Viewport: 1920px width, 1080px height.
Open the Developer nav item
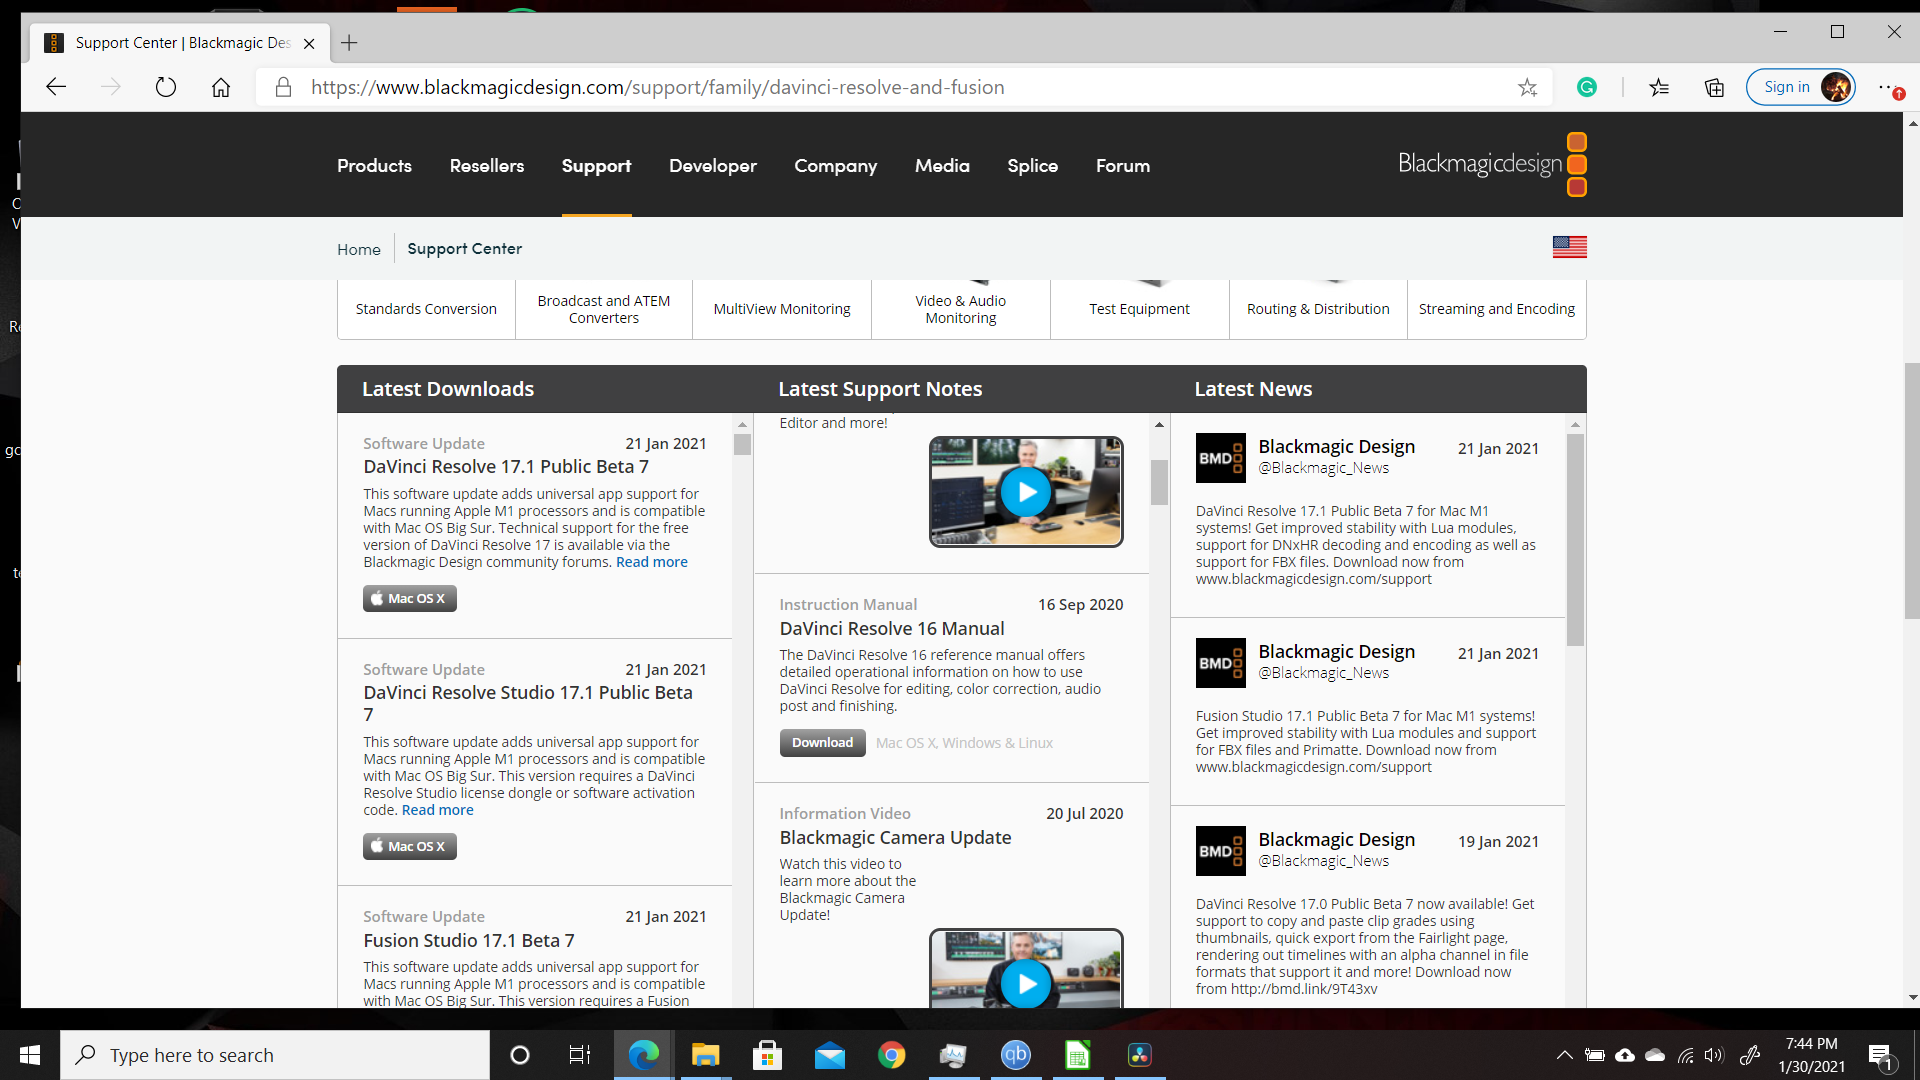[713, 166]
